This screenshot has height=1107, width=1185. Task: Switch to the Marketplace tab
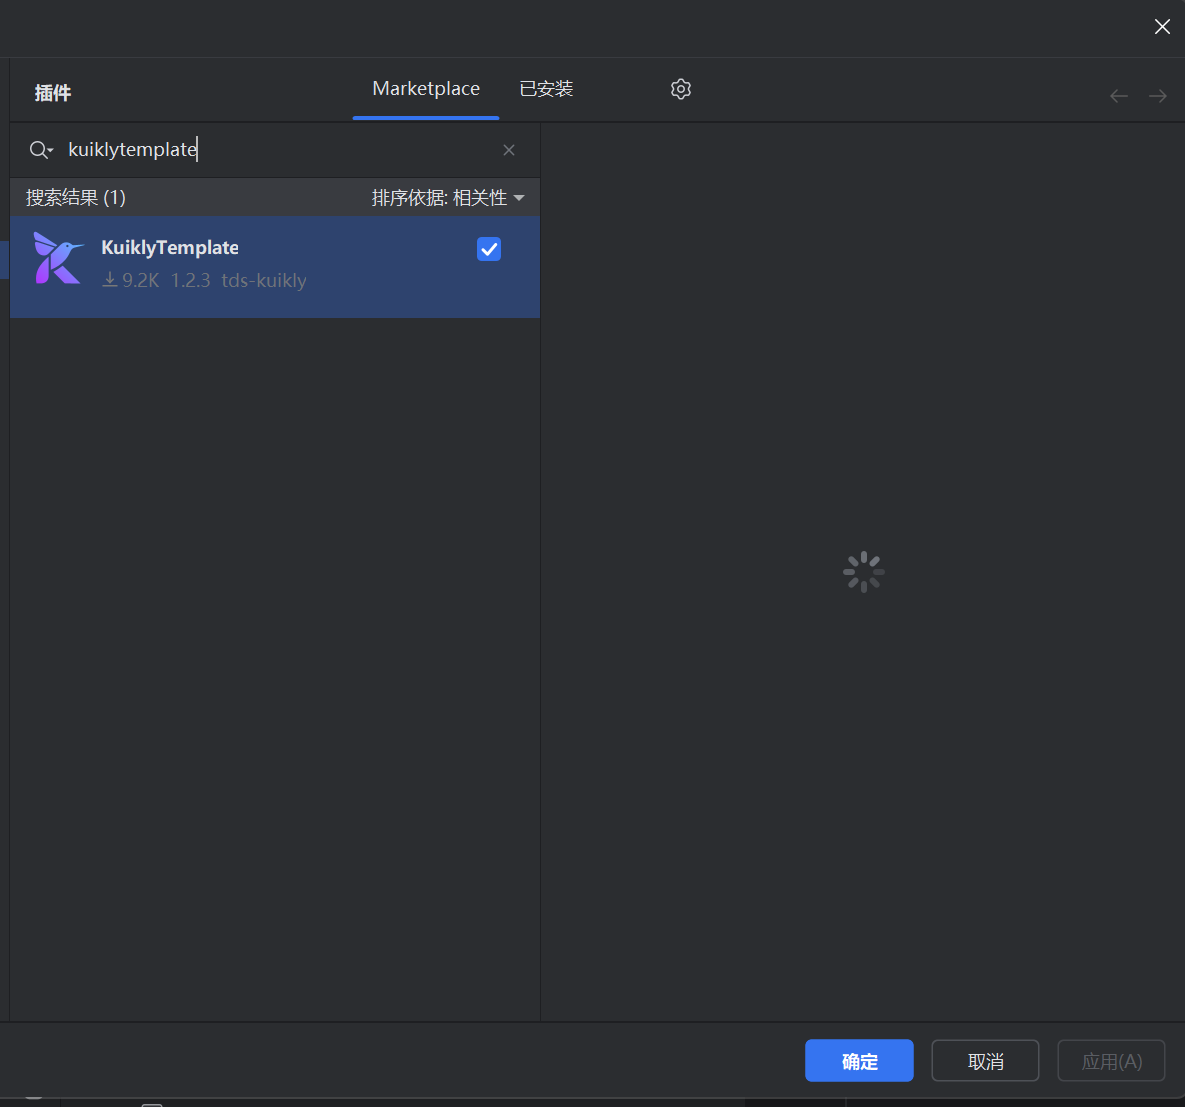425,89
